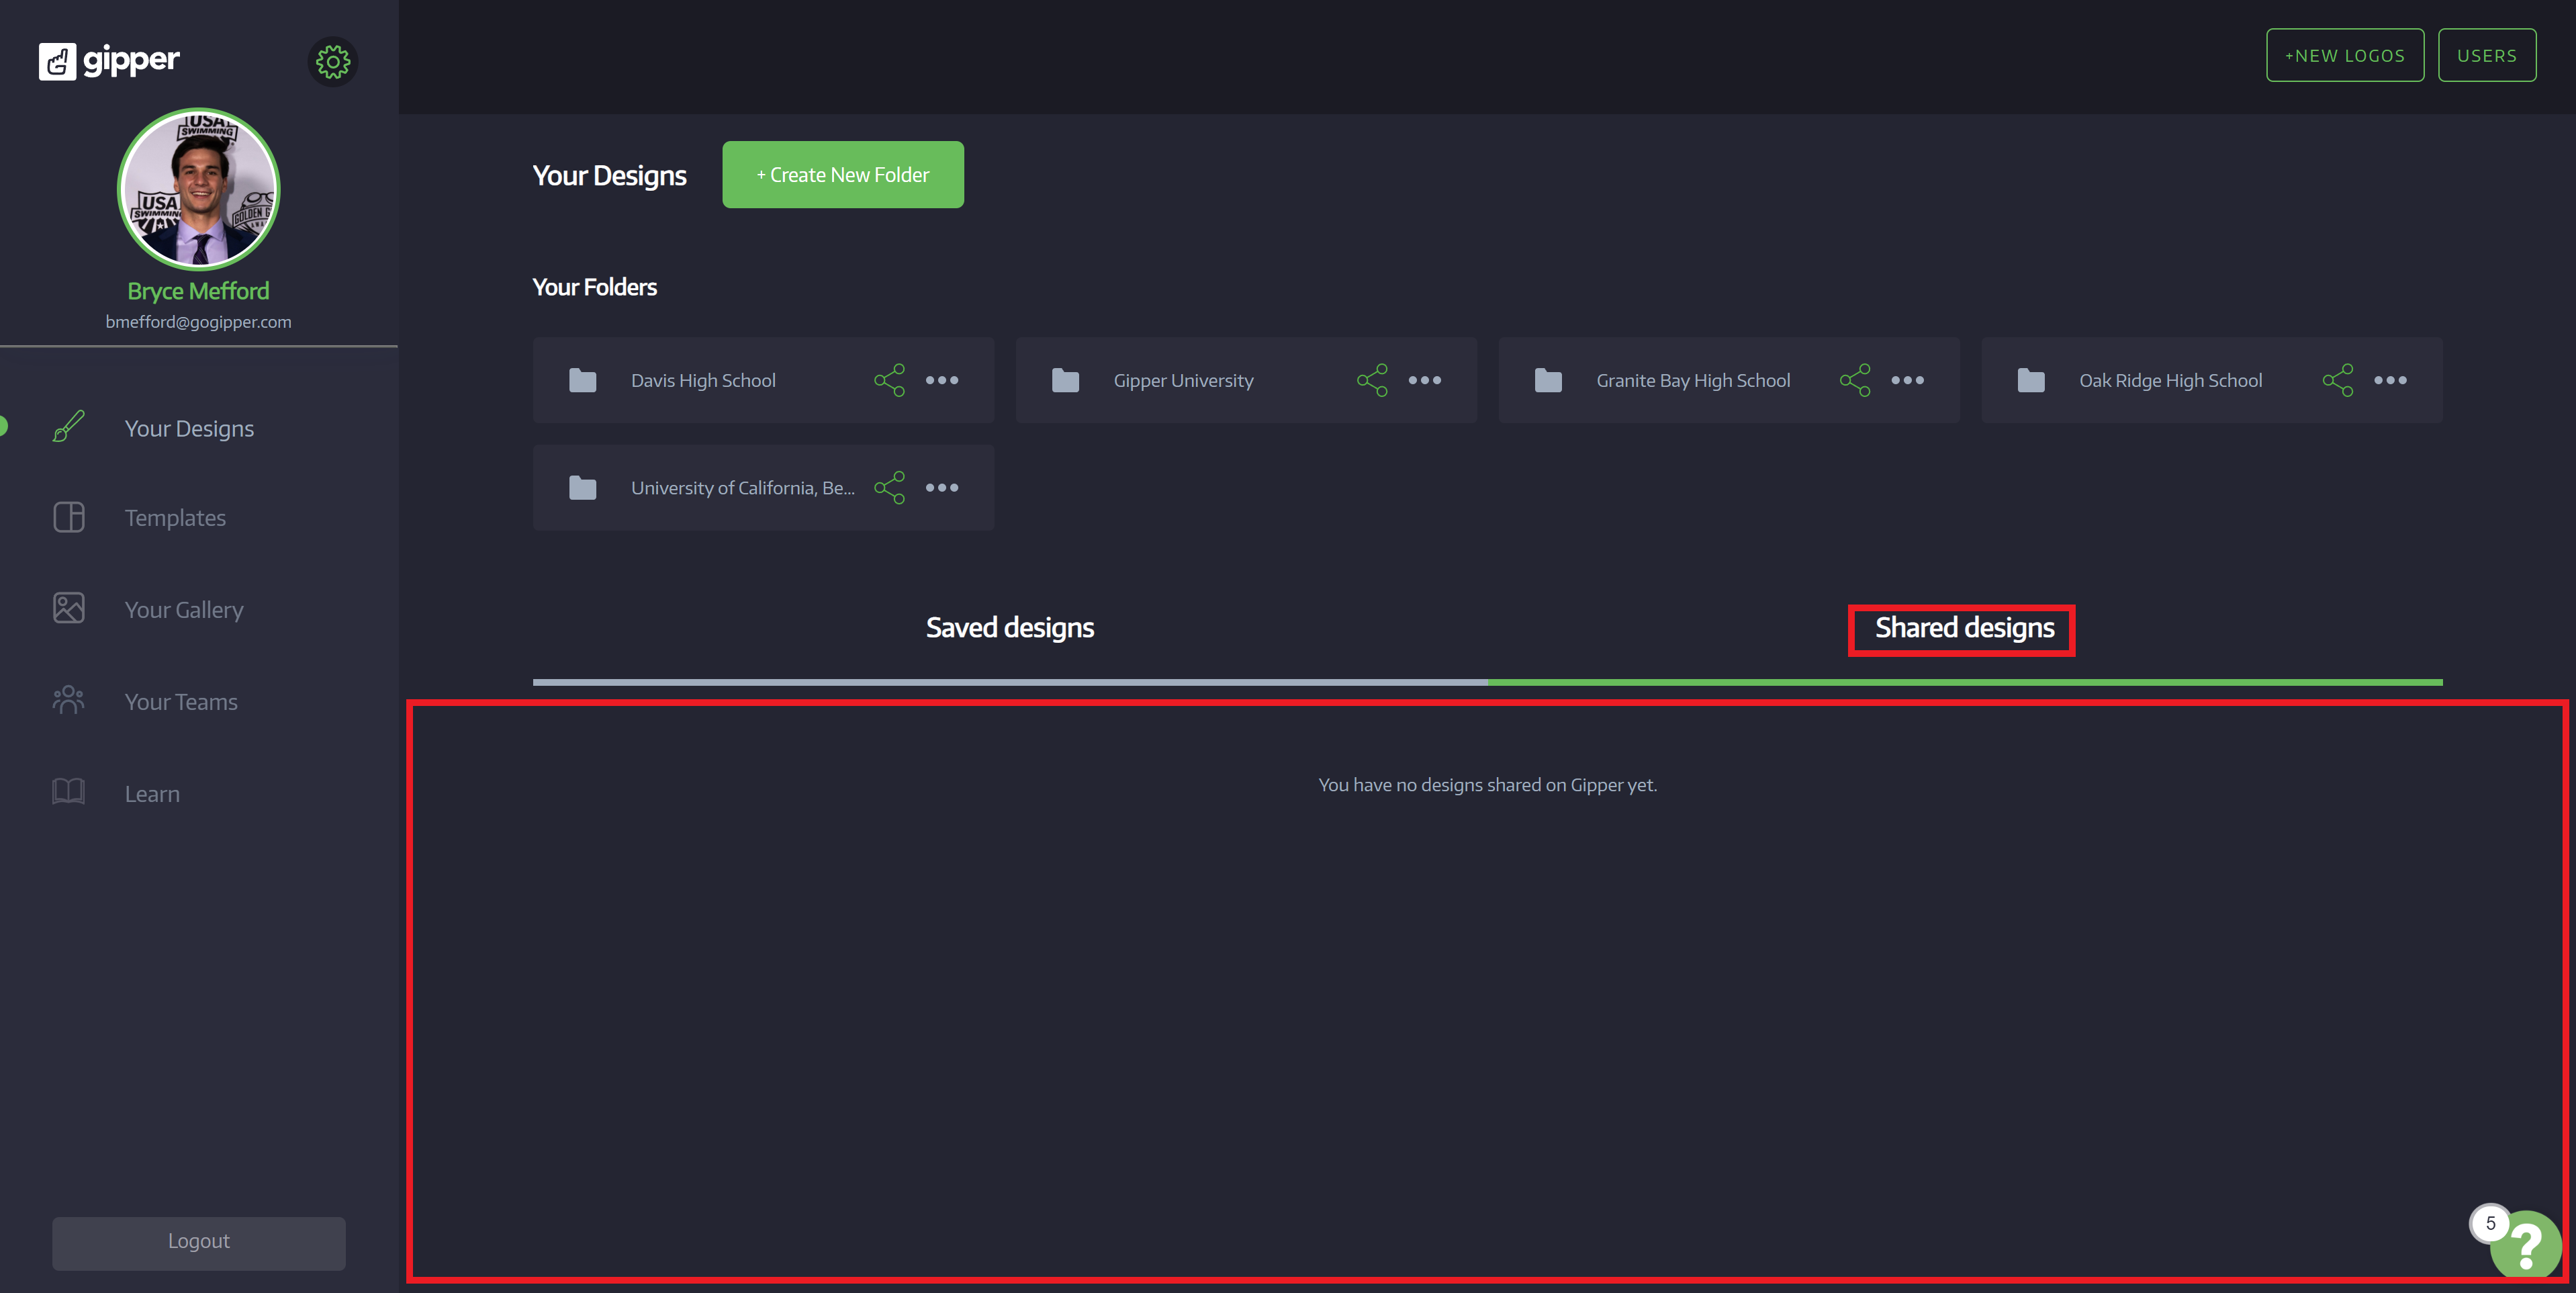Share the University of California folder

(x=889, y=487)
